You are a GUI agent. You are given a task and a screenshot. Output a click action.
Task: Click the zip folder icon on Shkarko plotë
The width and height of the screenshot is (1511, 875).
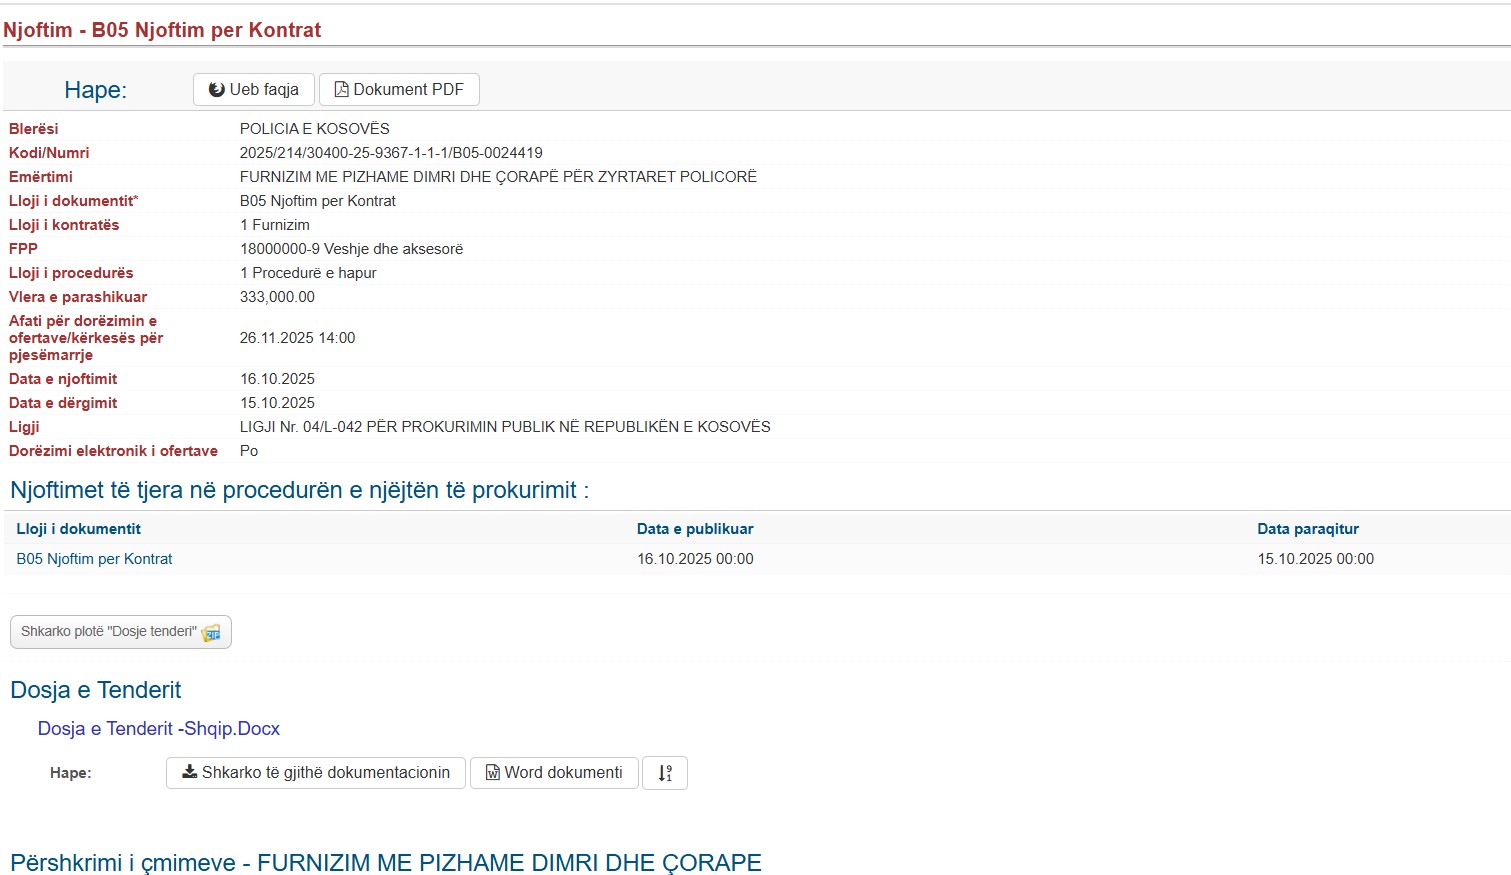point(211,633)
